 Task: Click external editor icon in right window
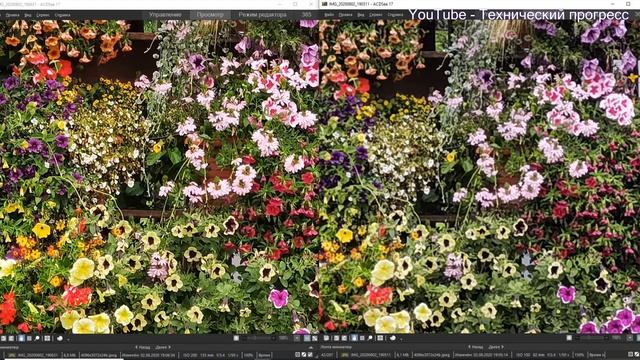393,338
